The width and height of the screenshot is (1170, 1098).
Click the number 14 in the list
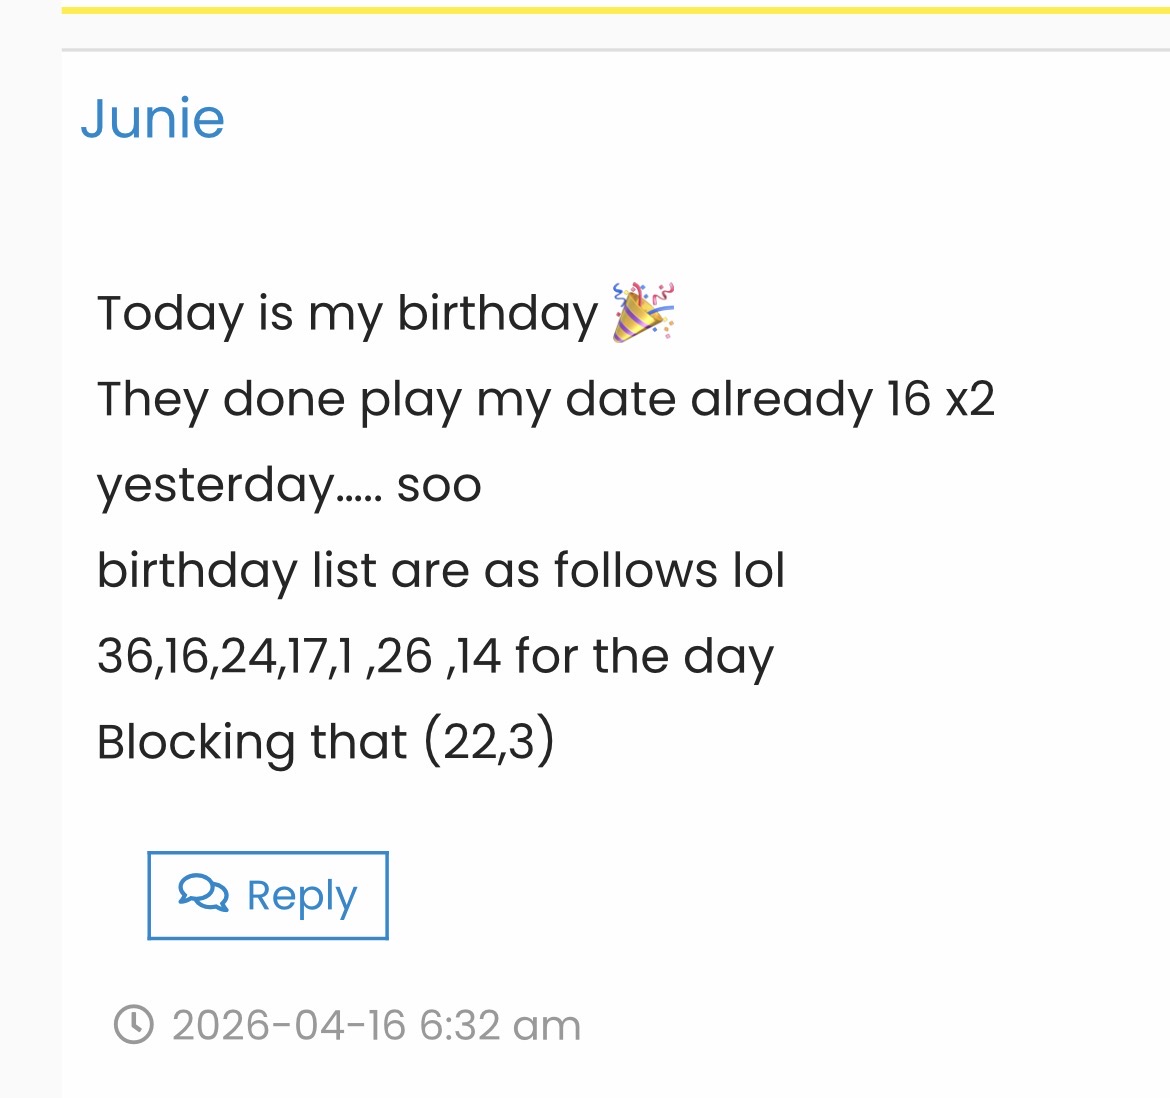tap(479, 656)
